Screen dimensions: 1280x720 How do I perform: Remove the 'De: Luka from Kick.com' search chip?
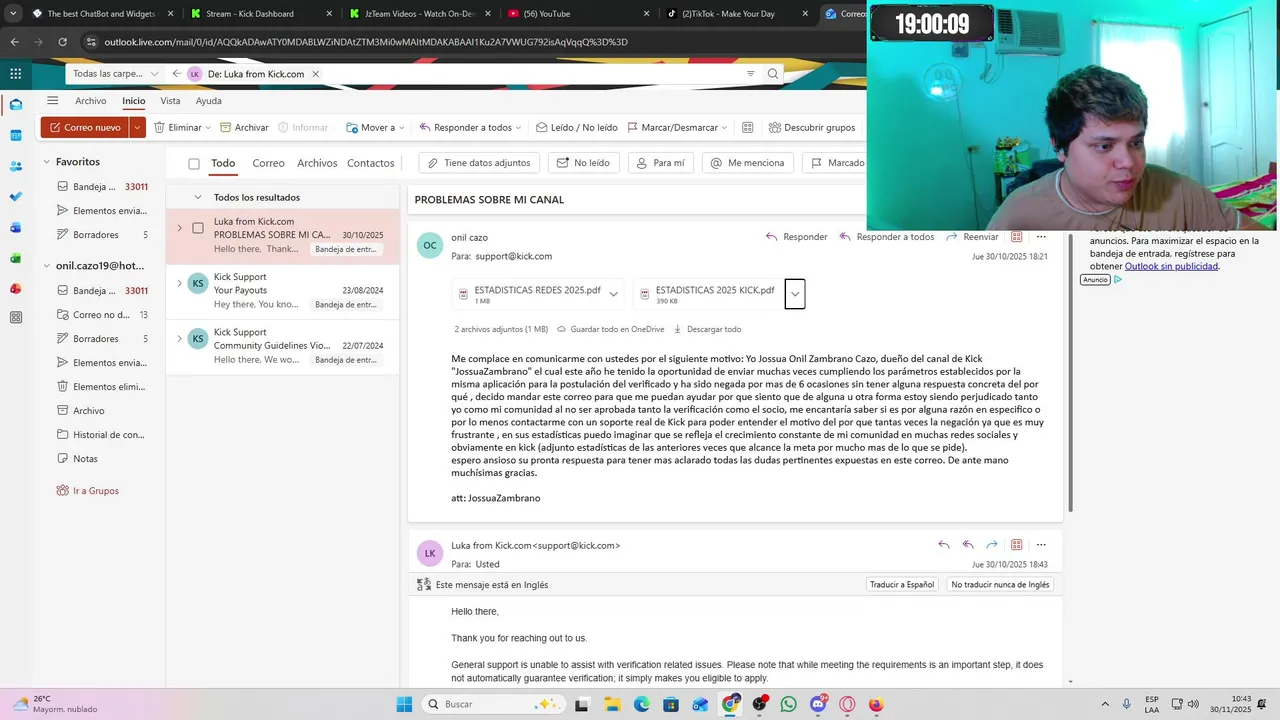tap(315, 74)
